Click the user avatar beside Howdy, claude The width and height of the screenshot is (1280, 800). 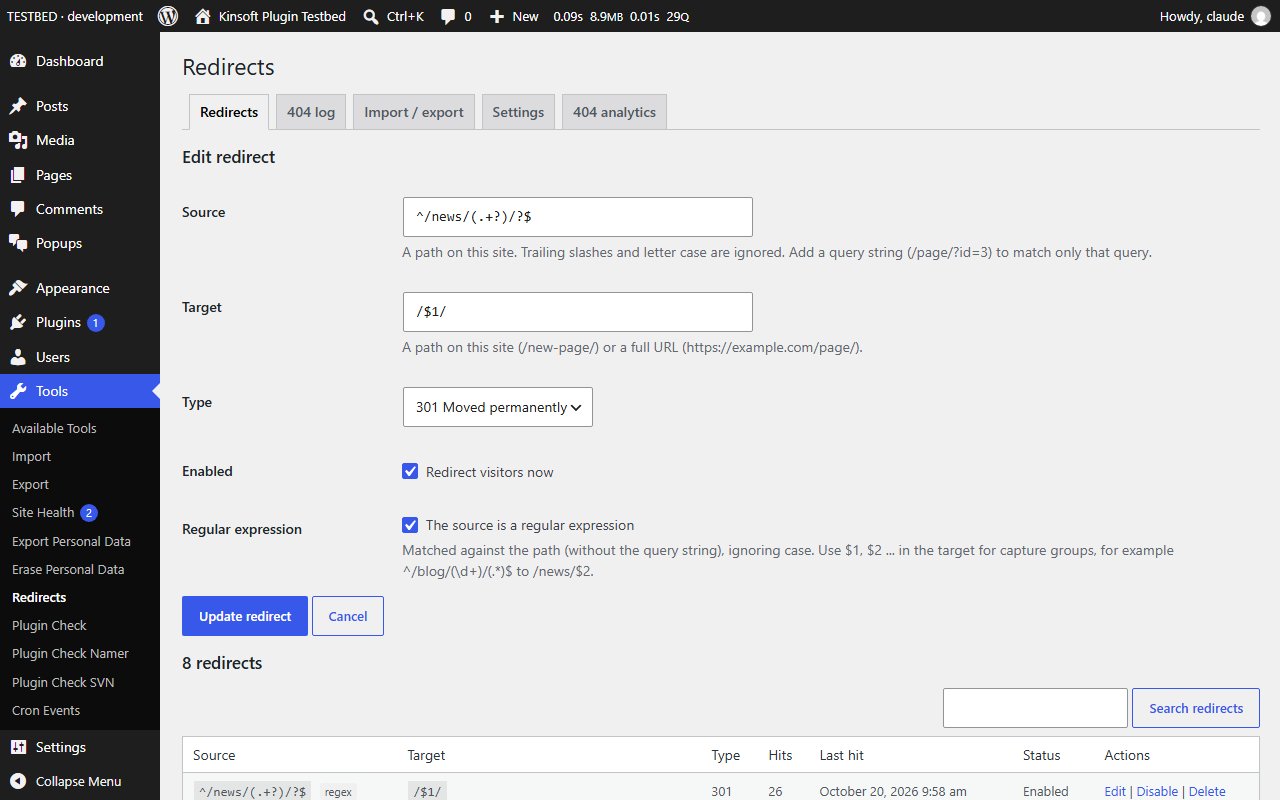pos(1260,16)
